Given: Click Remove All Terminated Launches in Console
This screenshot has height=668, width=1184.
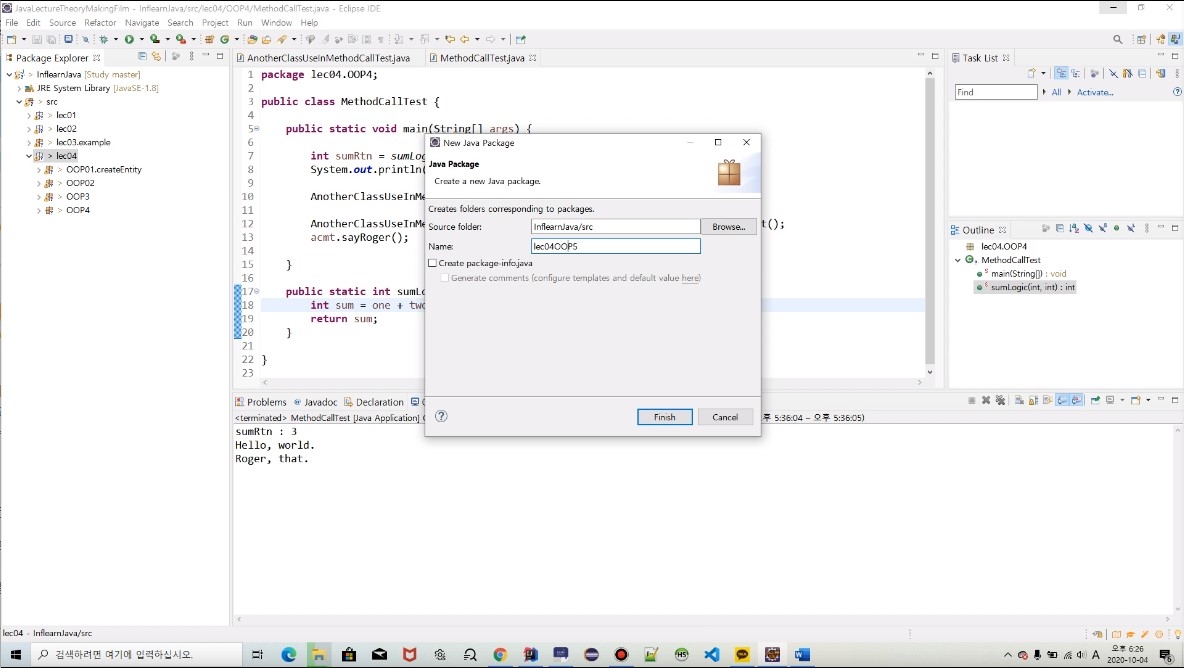Looking at the screenshot, I should (1001, 400).
